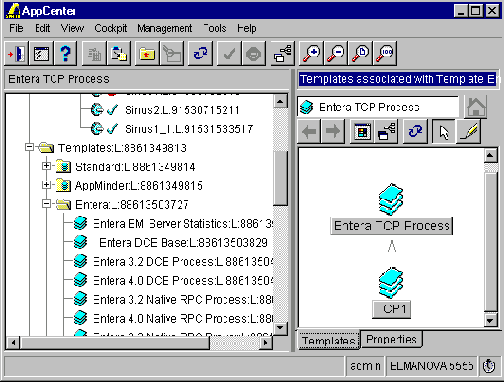Click the CP1 template node icon
Viewport: 504px width, 382px height.
pos(391,282)
